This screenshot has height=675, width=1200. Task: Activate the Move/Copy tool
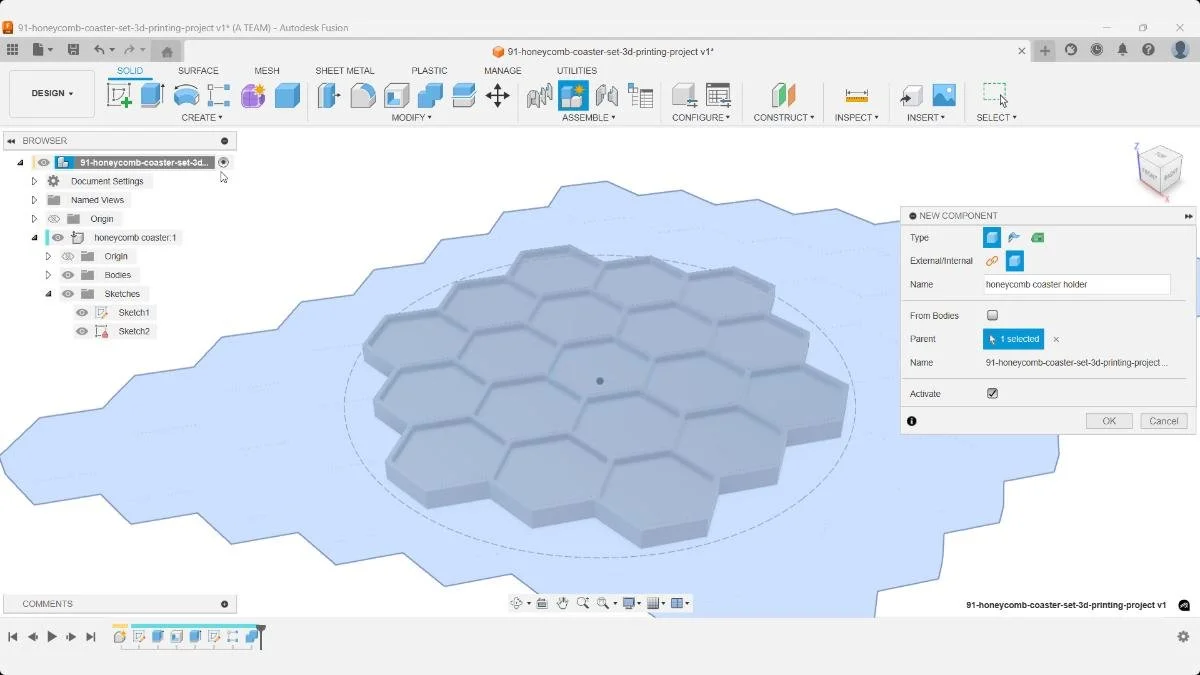(499, 94)
